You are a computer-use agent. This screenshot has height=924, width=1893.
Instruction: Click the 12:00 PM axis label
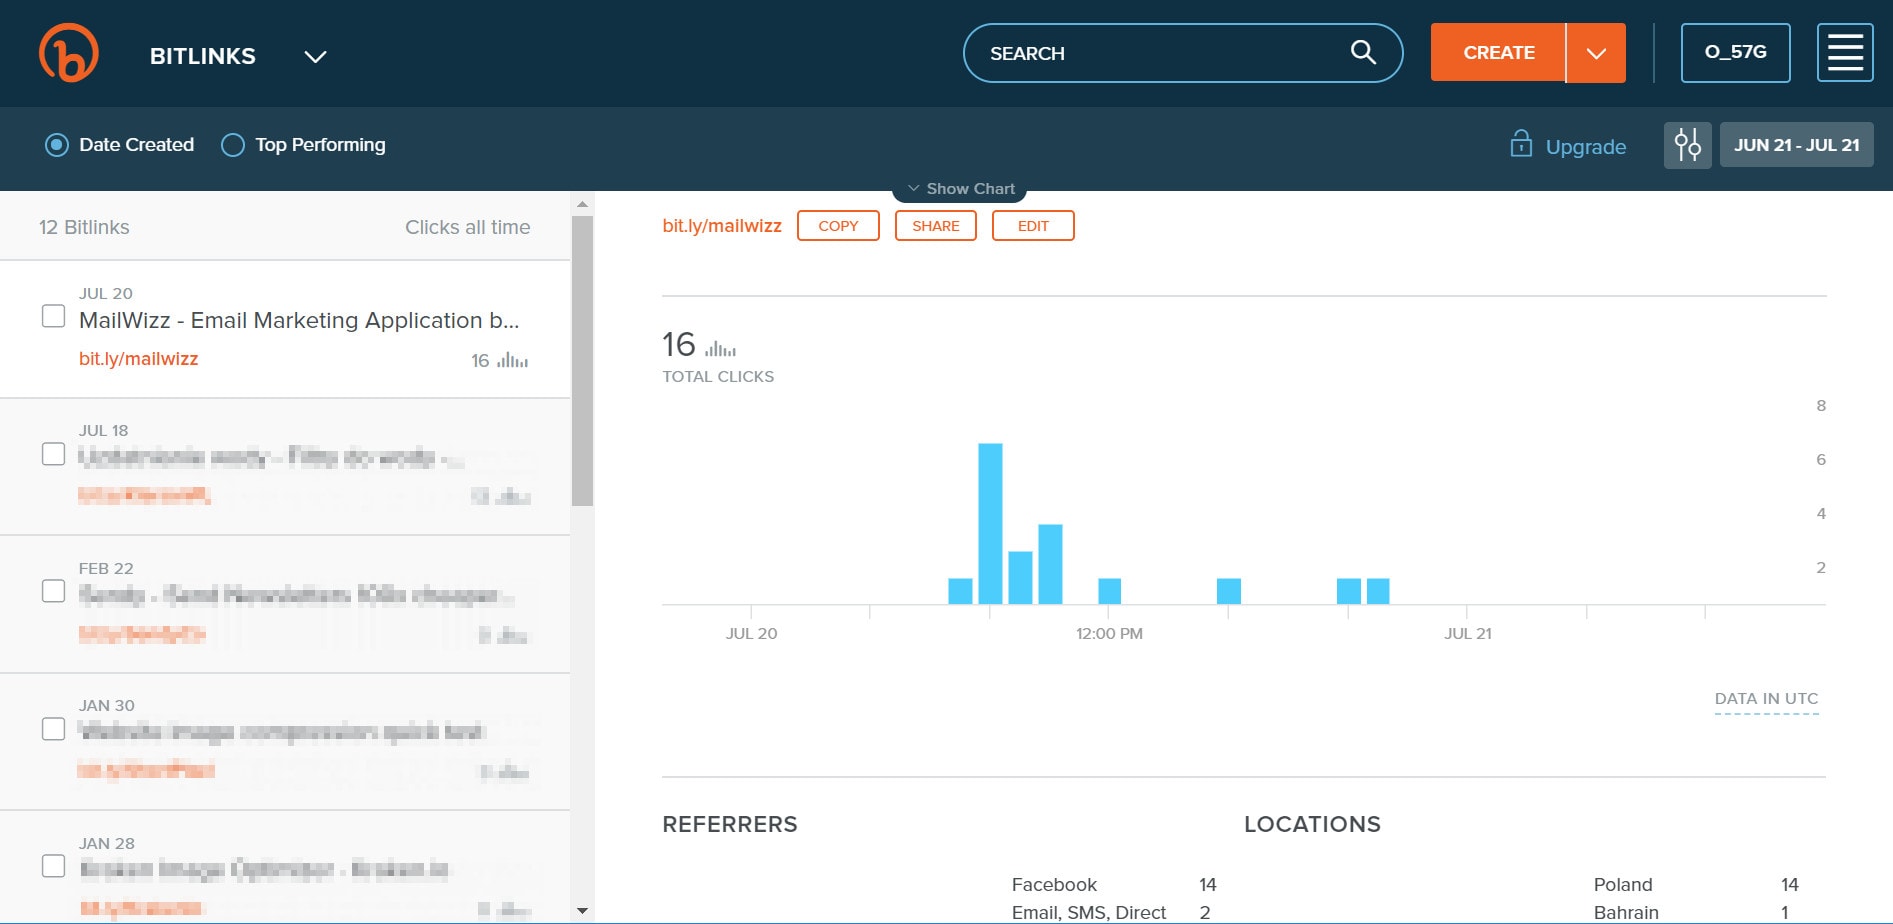click(x=1109, y=634)
